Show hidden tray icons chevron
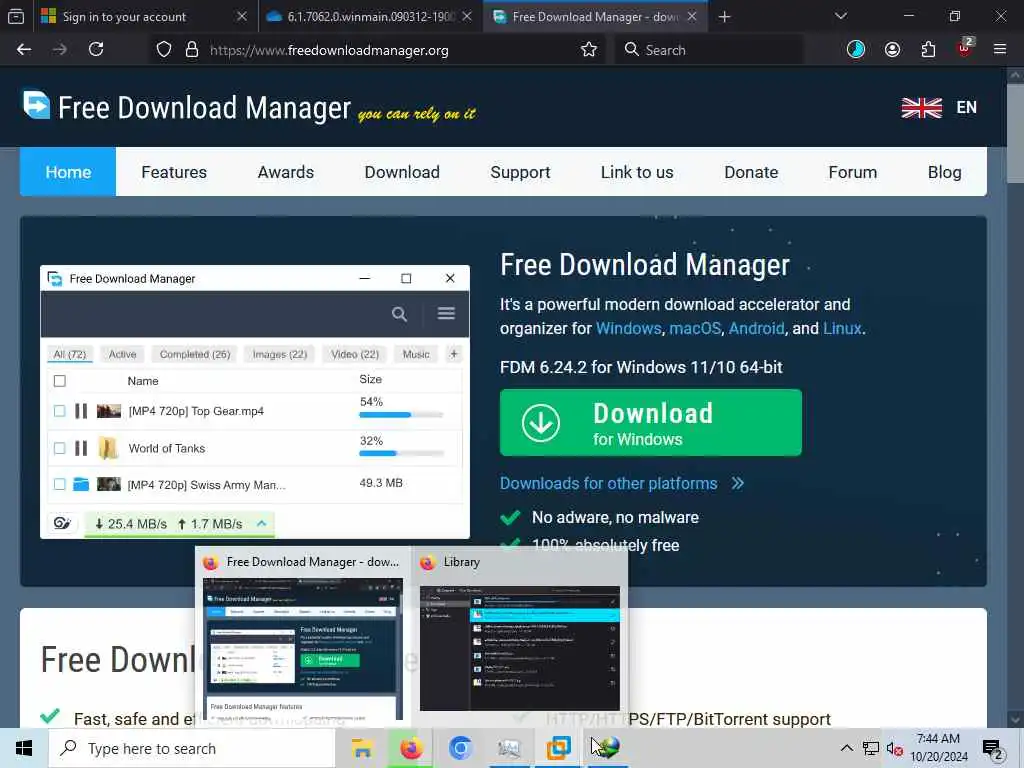This screenshot has height=768, width=1024. [x=846, y=748]
